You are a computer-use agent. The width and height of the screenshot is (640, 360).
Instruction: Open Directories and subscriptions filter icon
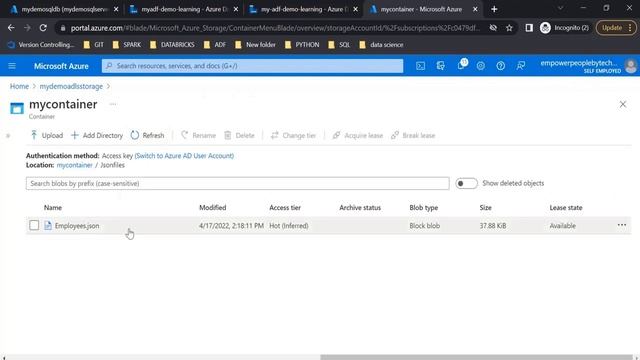[440, 66]
